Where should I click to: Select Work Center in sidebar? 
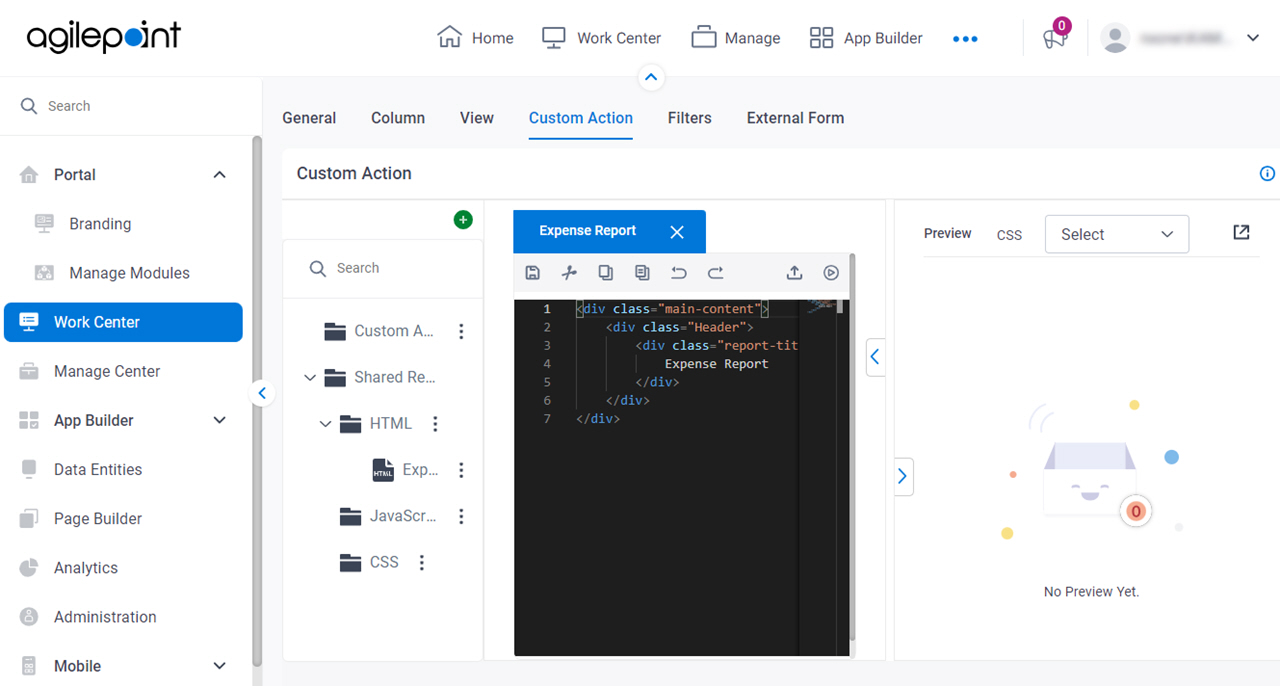click(123, 322)
